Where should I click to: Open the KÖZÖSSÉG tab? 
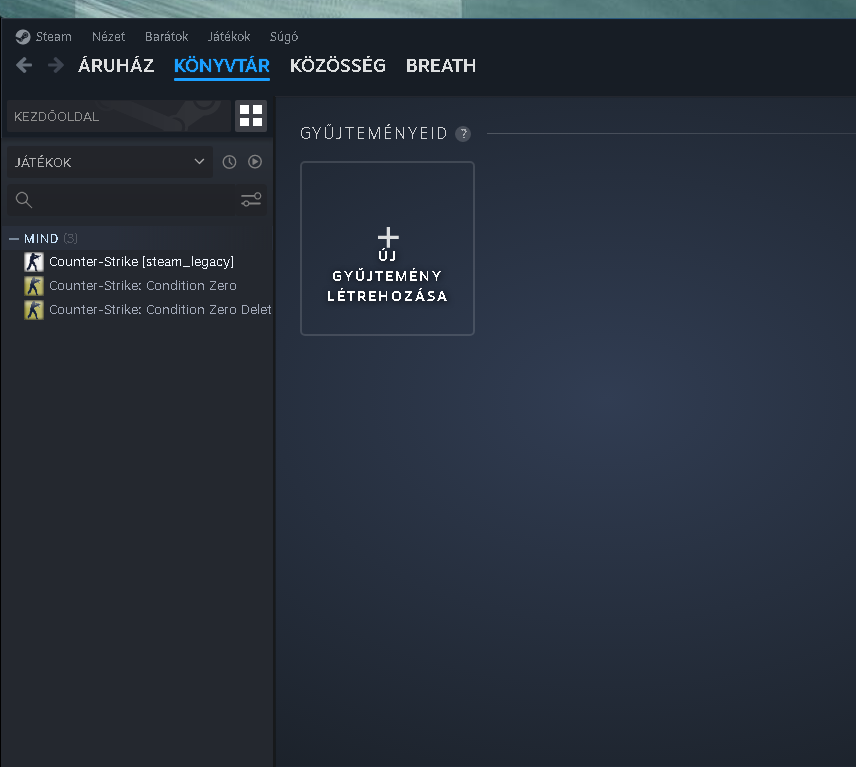(x=337, y=66)
